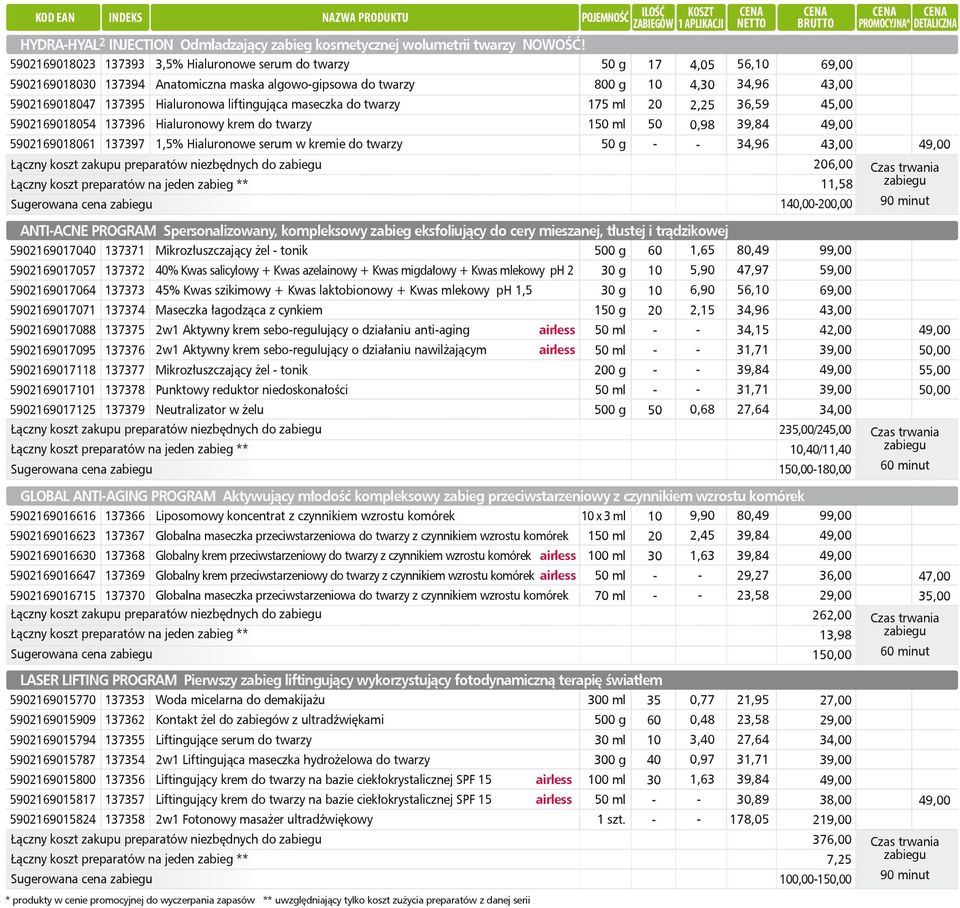Image resolution: width=960 pixels, height=908 pixels.
Task: Click 'Maseczka łagodząca z cynkiem'
Action: tap(239, 310)
